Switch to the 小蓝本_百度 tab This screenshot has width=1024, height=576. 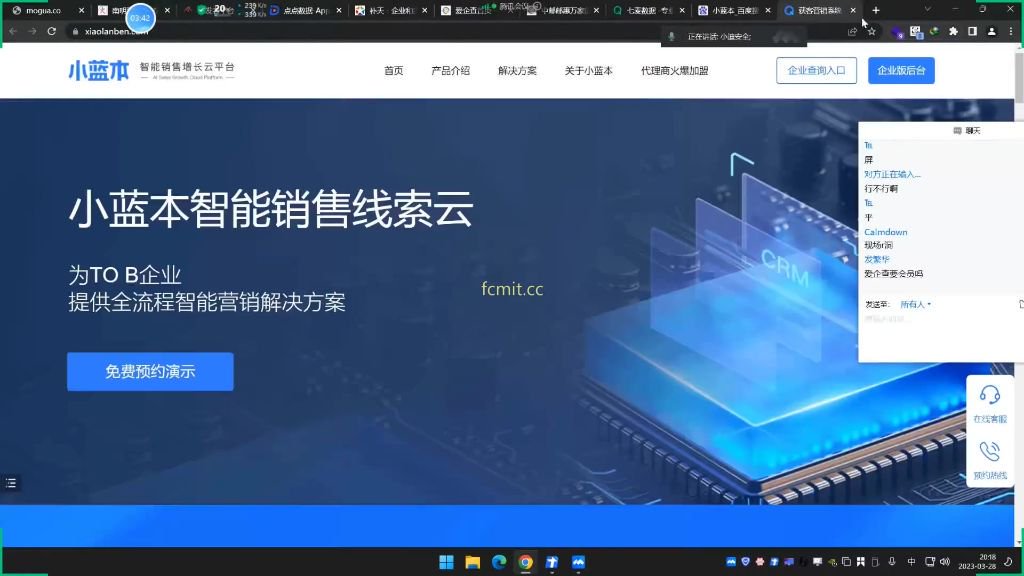(734, 10)
